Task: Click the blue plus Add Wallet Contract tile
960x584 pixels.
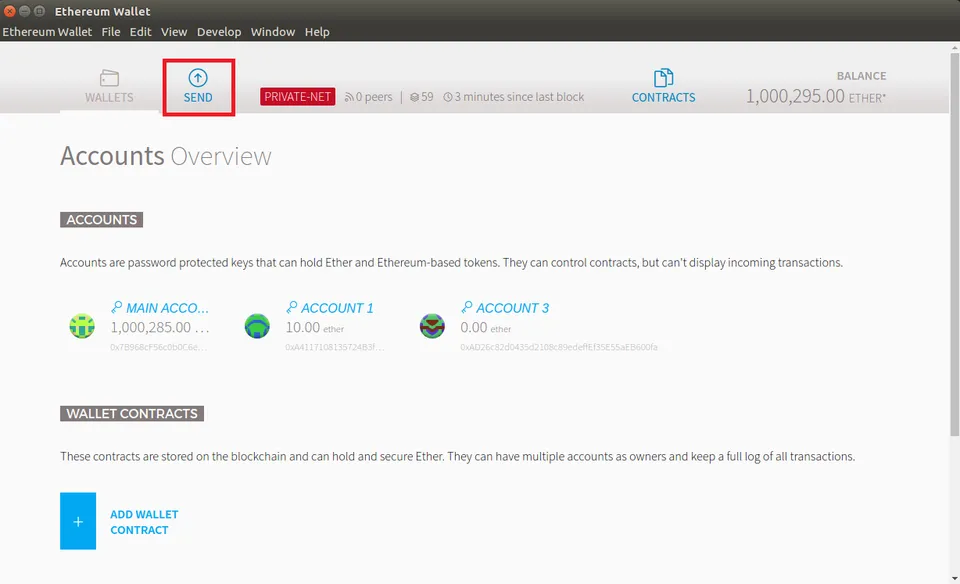Action: pyautogui.click(x=78, y=521)
